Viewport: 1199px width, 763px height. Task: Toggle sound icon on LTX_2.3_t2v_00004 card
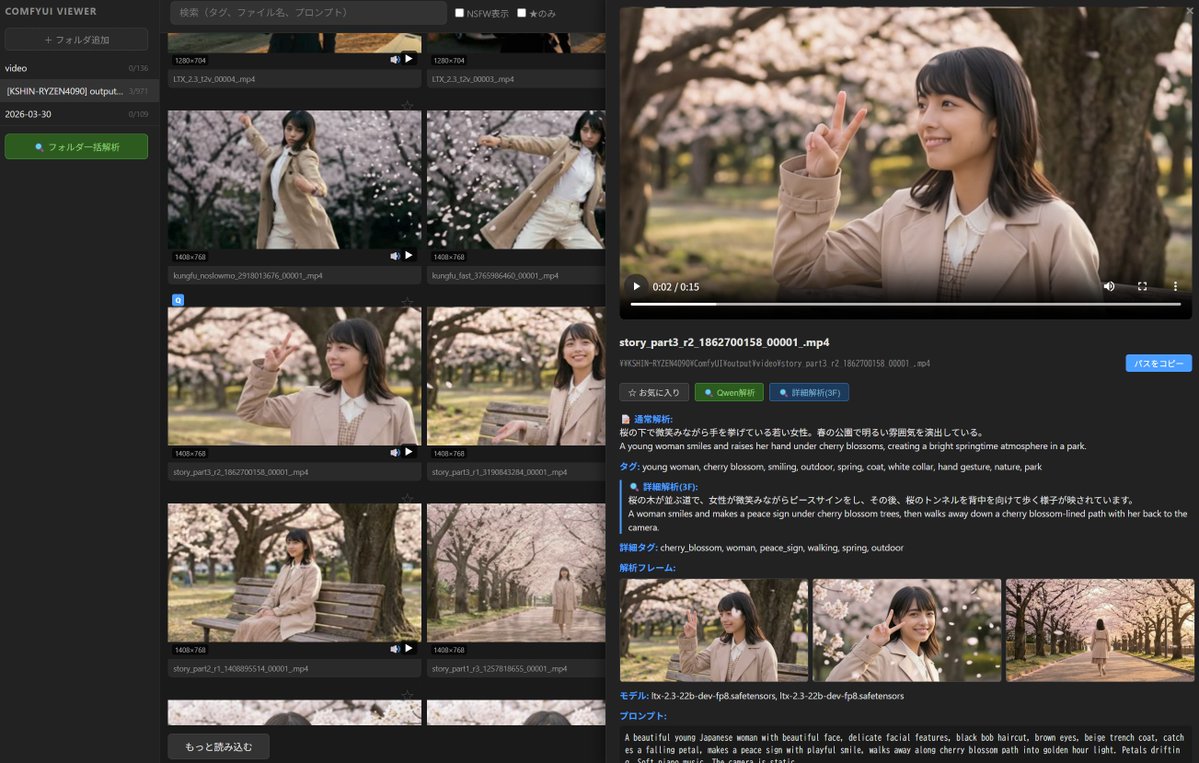[x=395, y=60]
